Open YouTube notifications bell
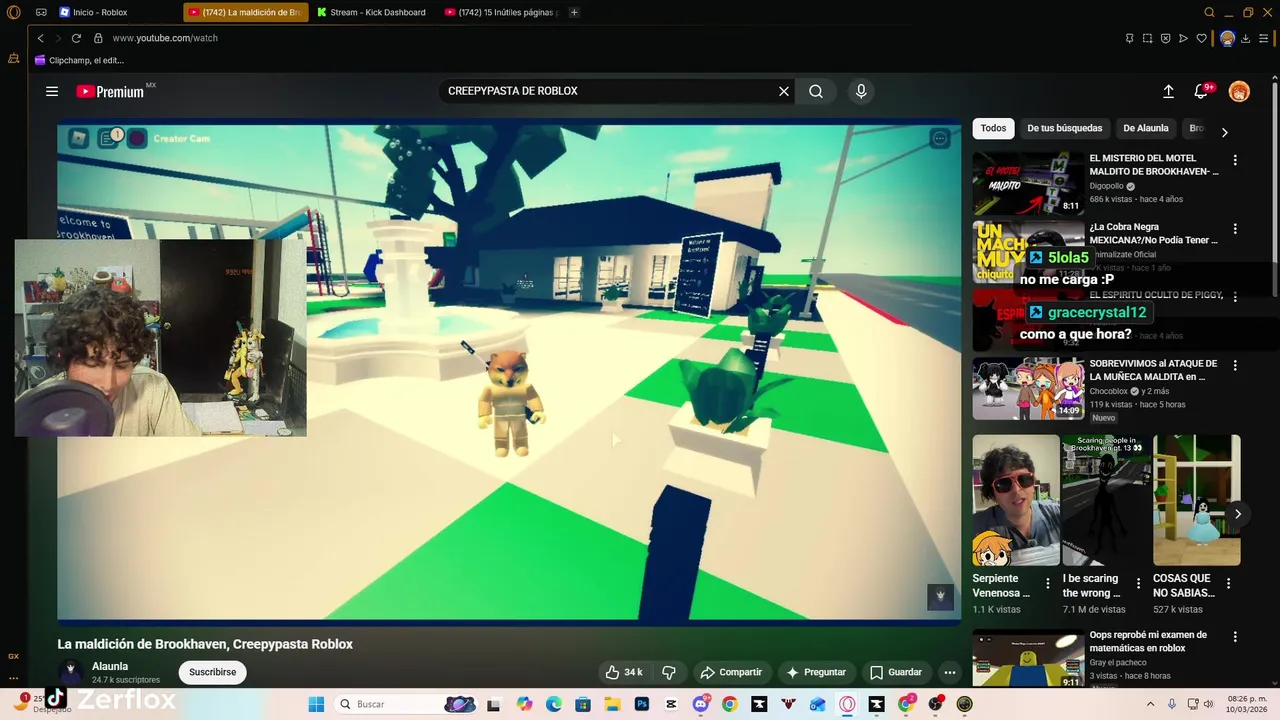 [x=1201, y=91]
